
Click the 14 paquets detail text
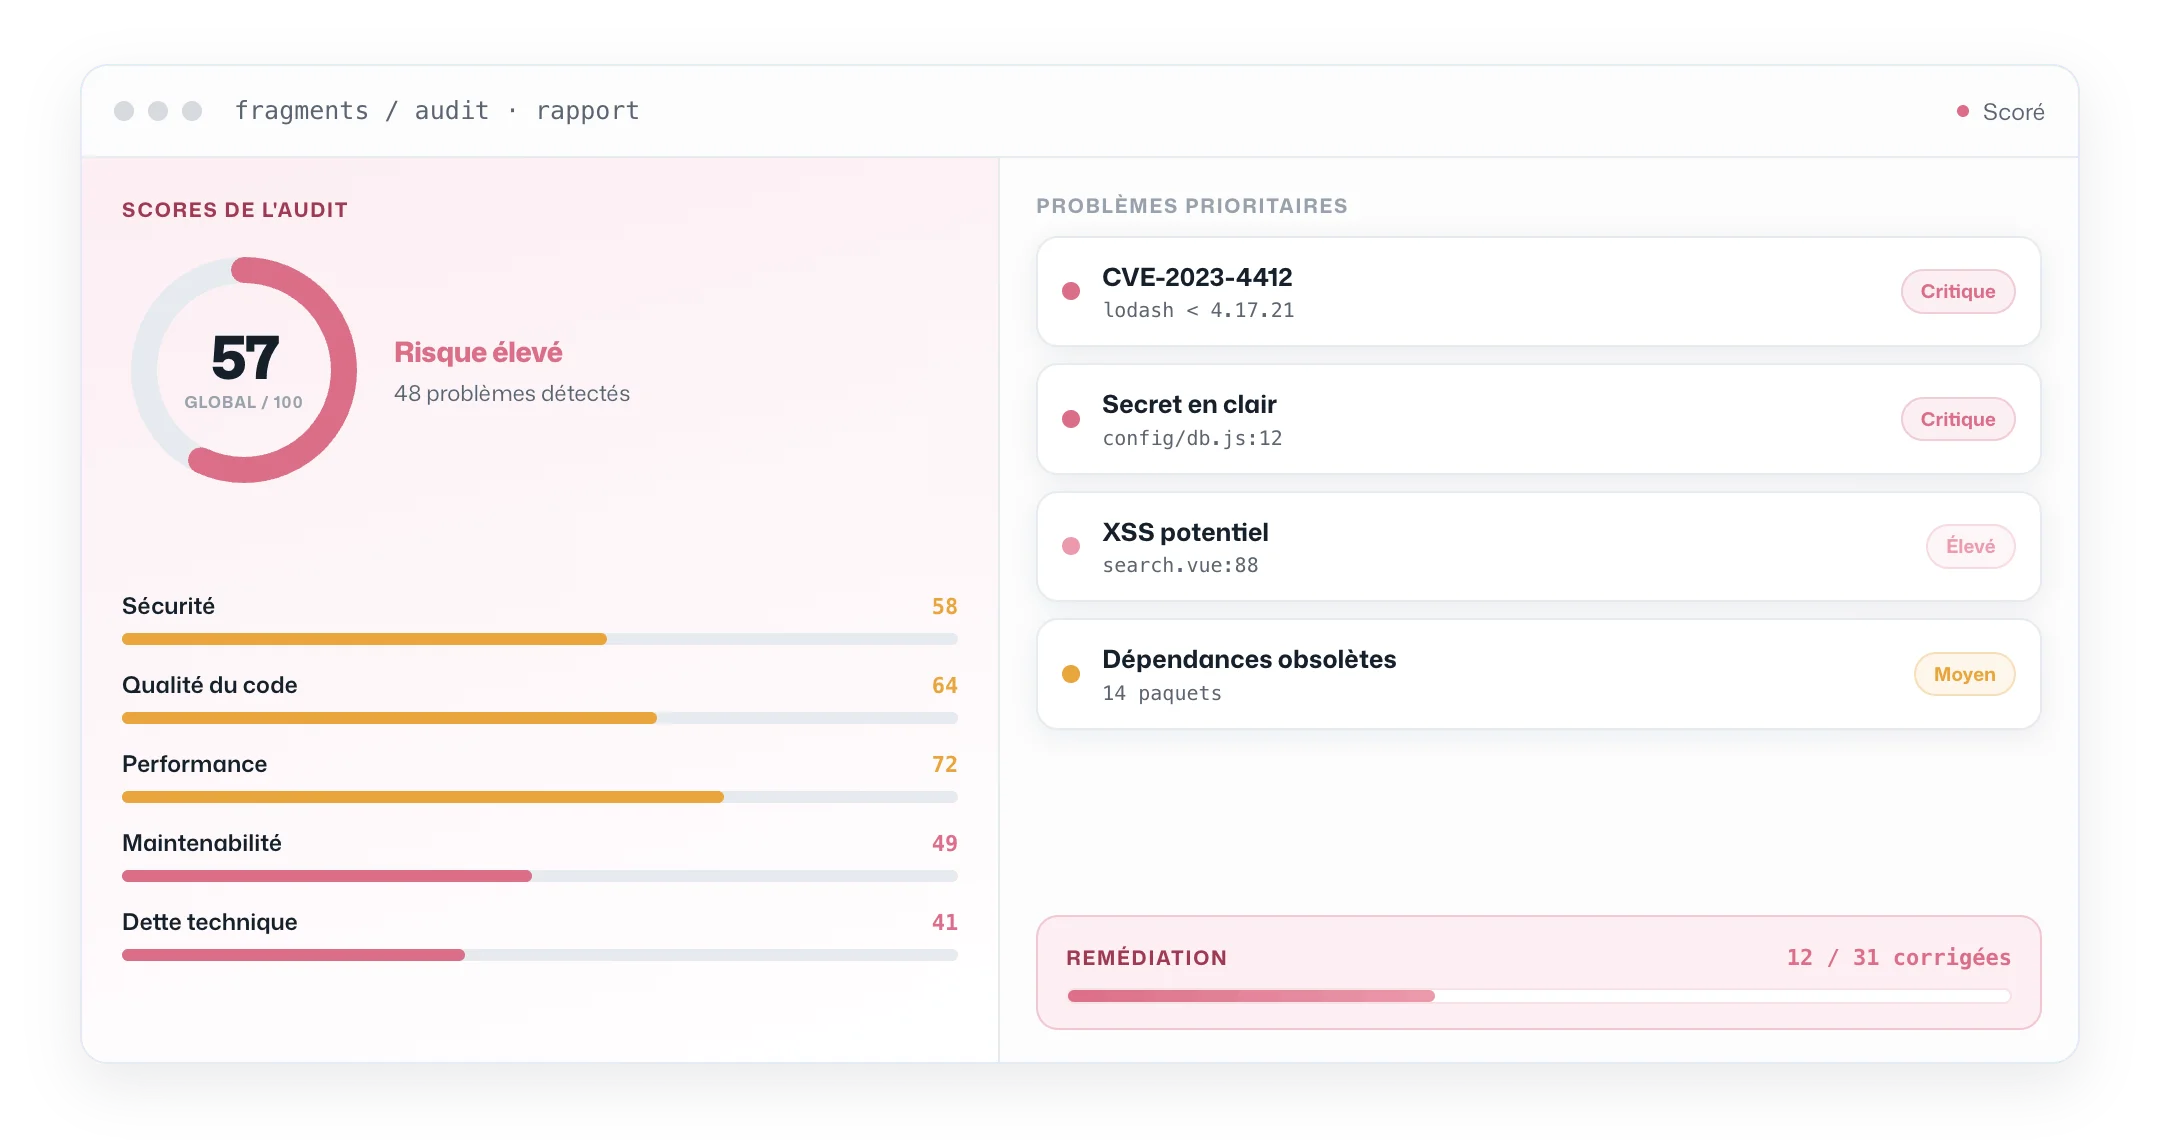pyautogui.click(x=1162, y=693)
